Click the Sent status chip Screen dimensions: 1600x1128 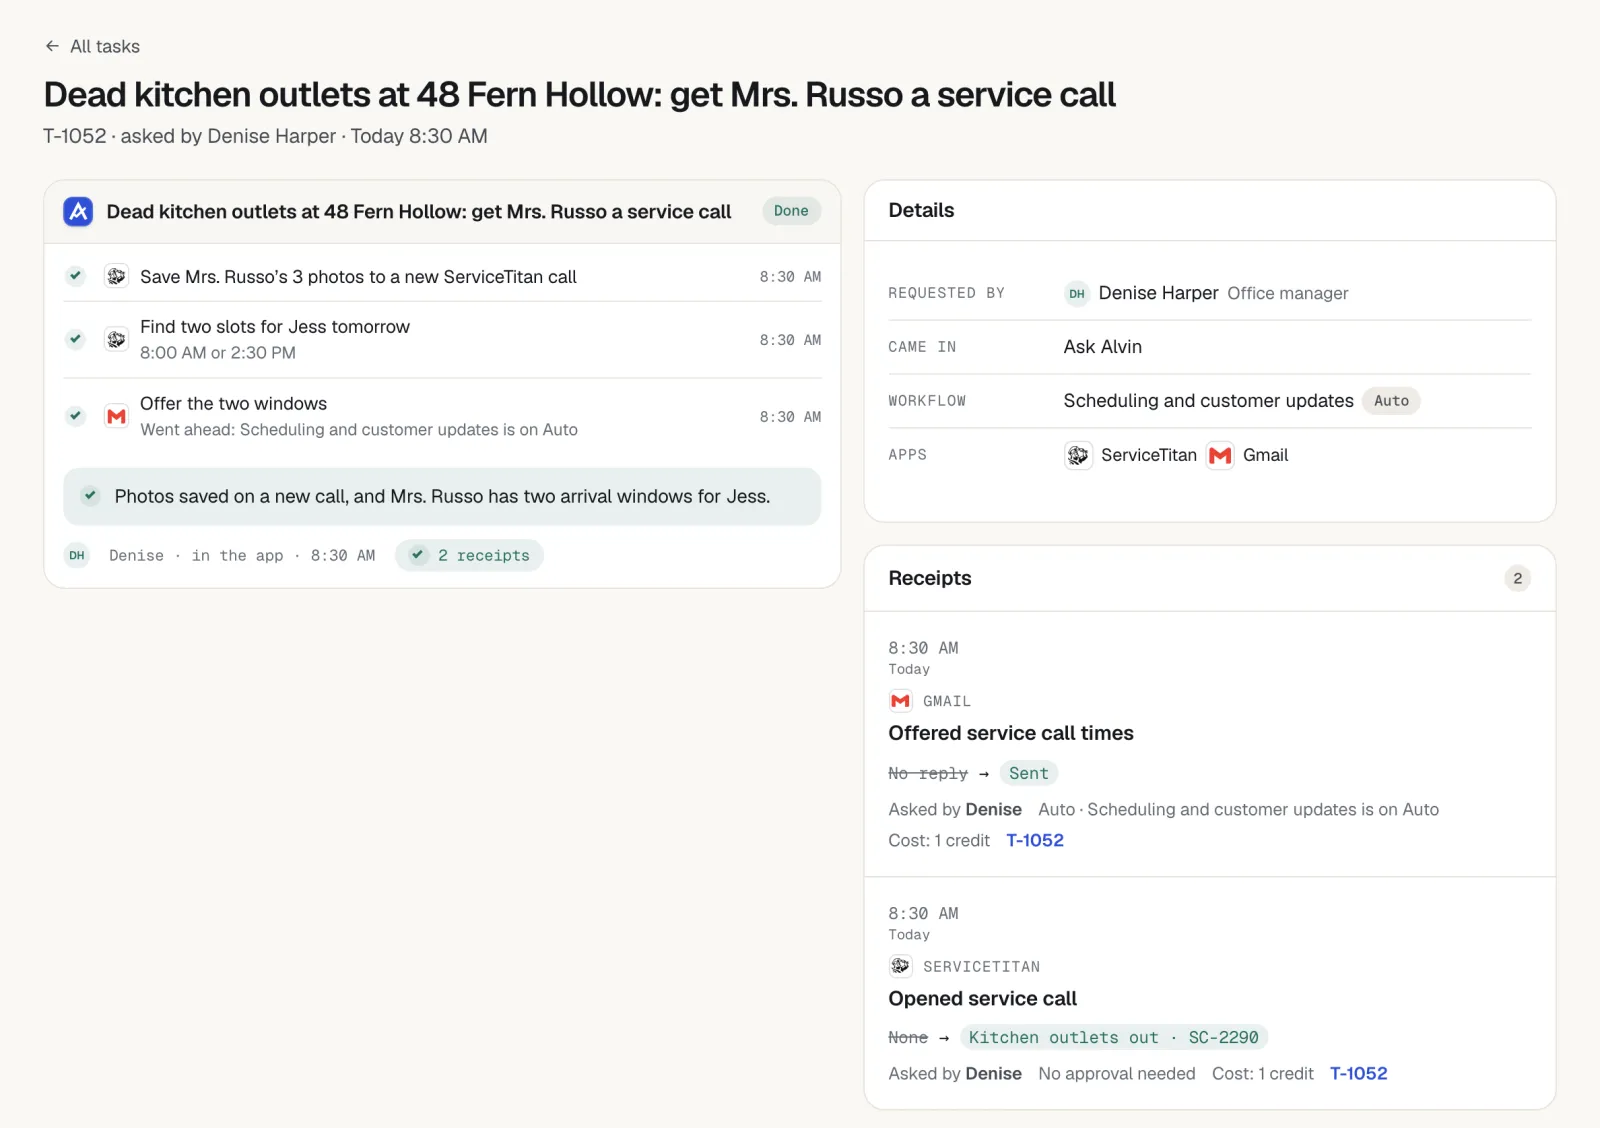[x=1028, y=773]
